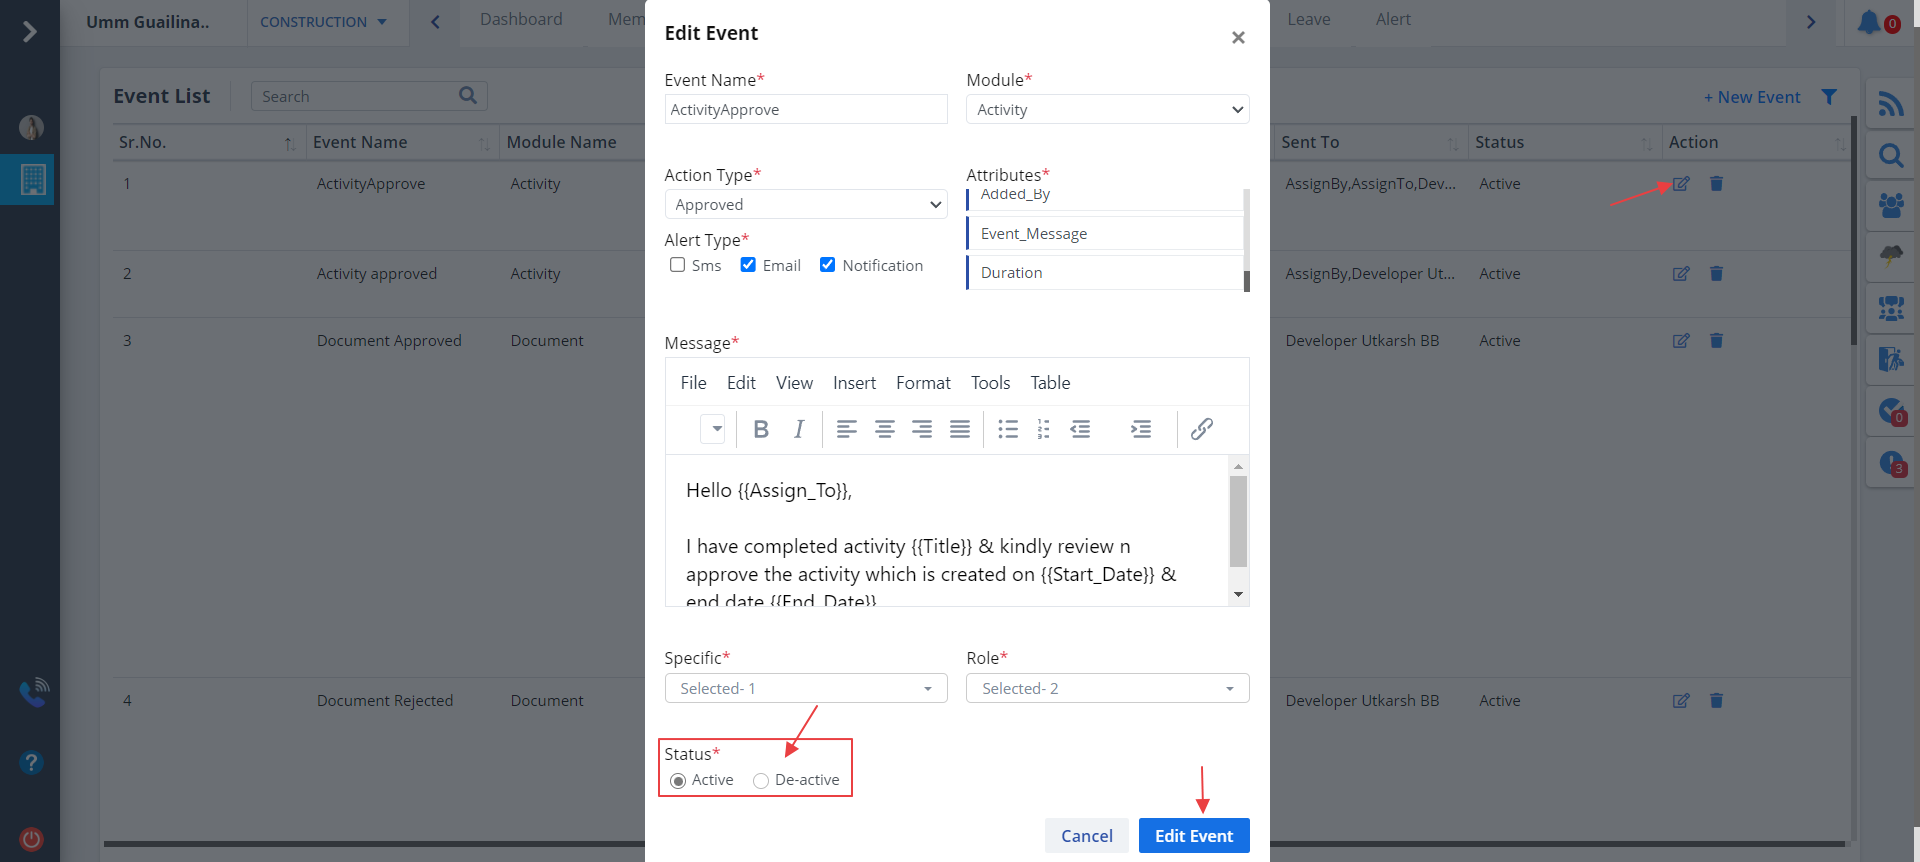Uncheck the Email alert checkbox
The height and width of the screenshot is (862, 1920).
(748, 265)
